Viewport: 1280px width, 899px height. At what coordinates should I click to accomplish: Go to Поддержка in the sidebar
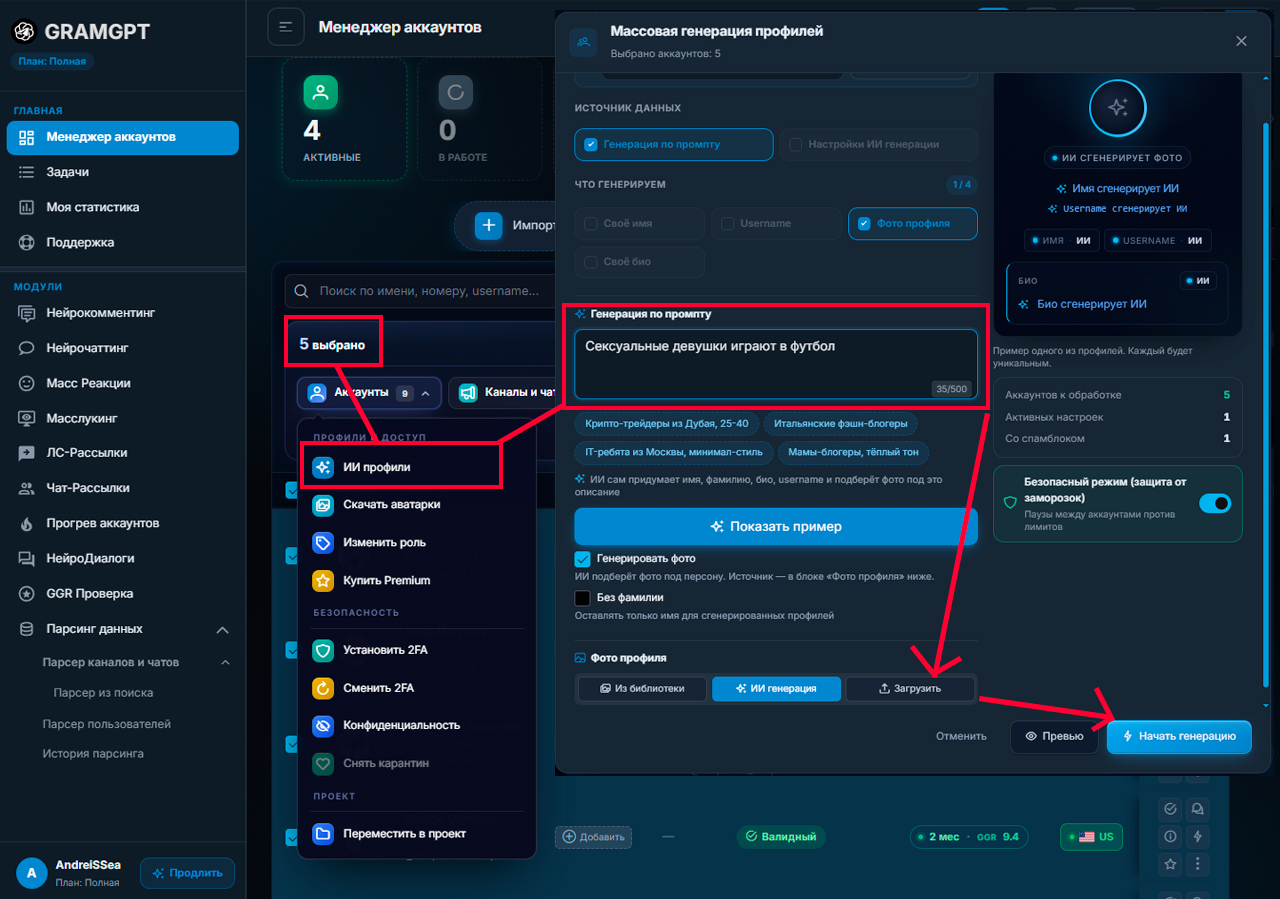click(x=122, y=242)
